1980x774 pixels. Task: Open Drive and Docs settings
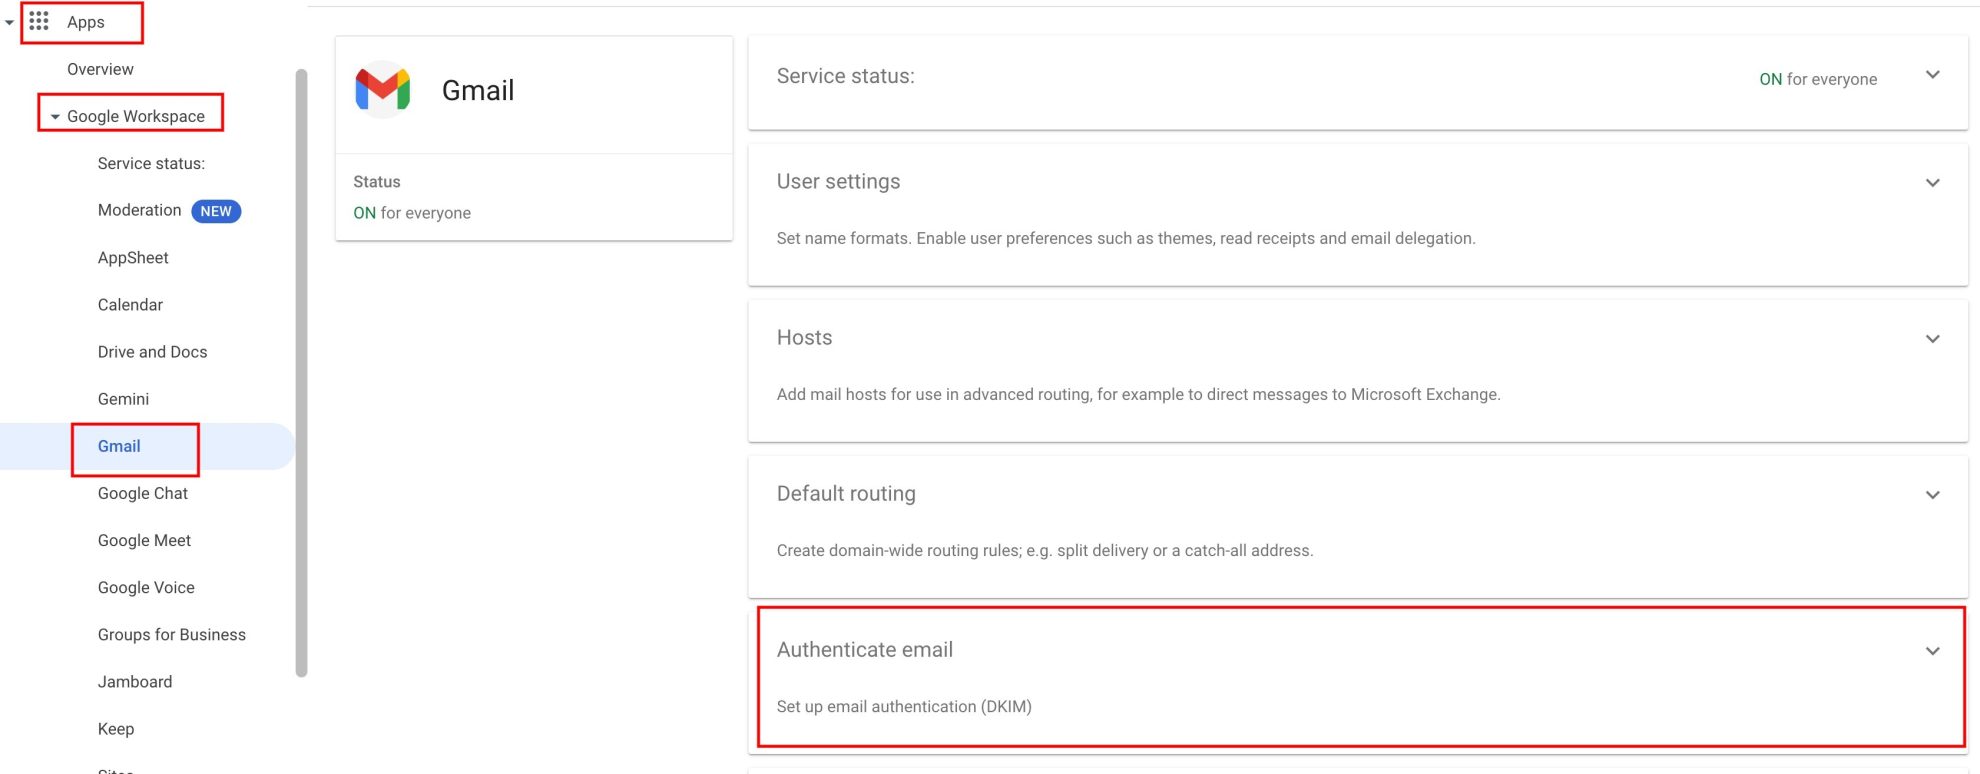click(152, 352)
